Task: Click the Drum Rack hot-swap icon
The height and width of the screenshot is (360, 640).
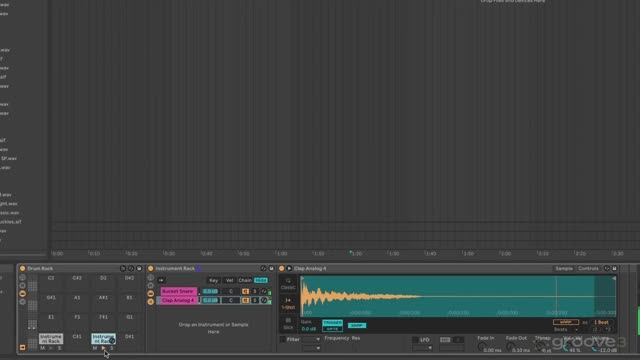Action: click(x=131, y=269)
